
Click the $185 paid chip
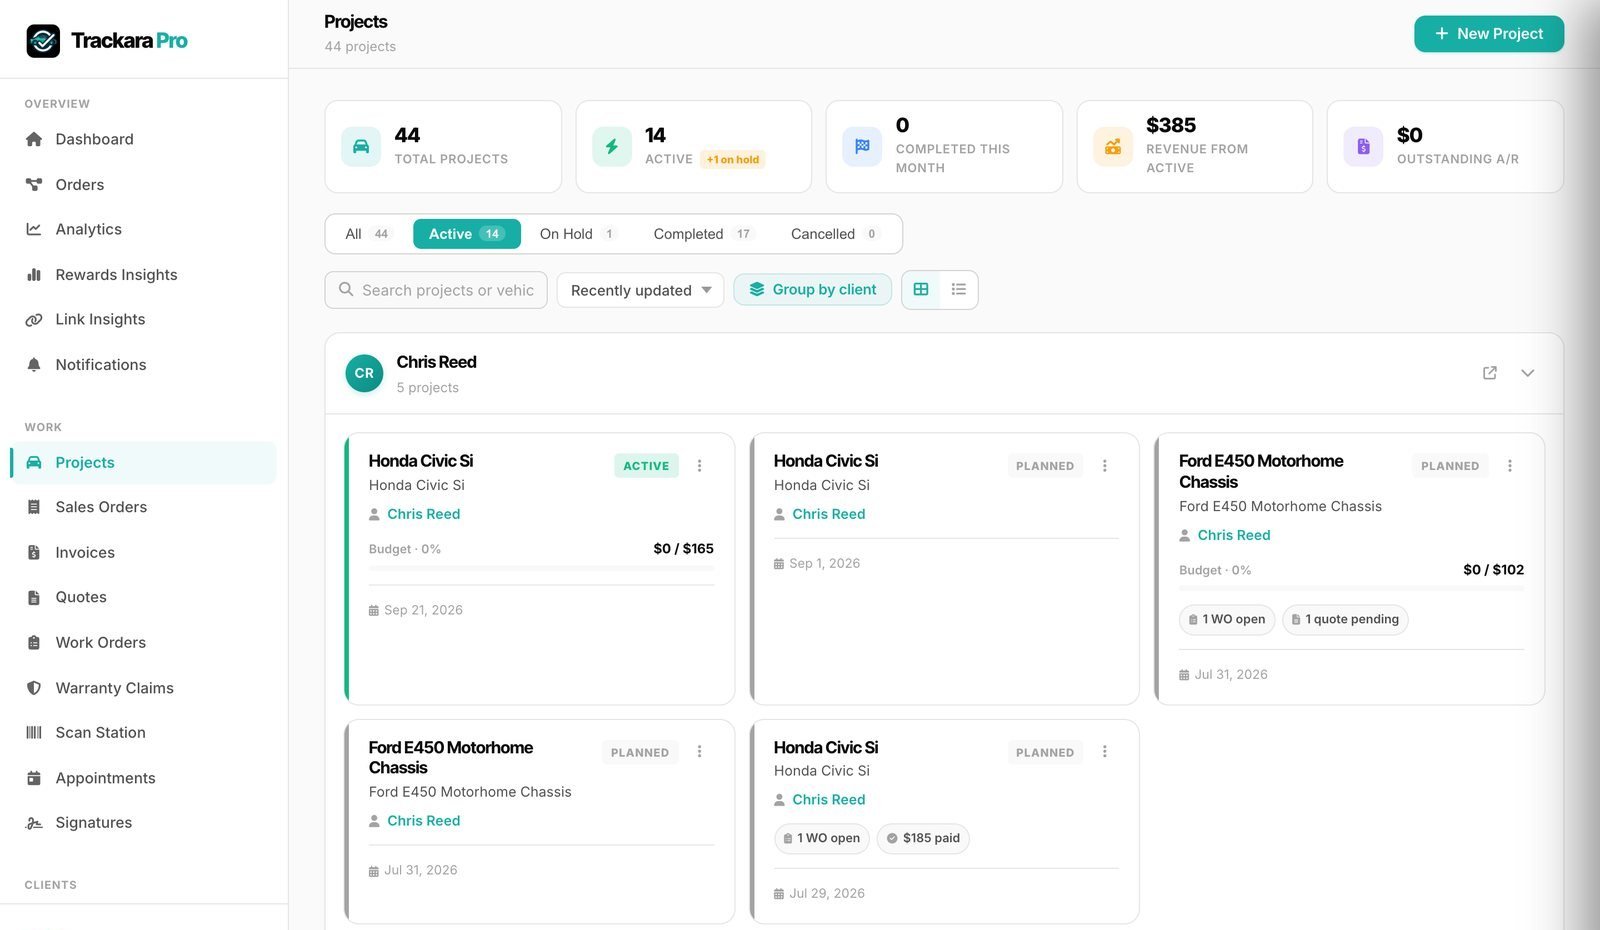923,838
